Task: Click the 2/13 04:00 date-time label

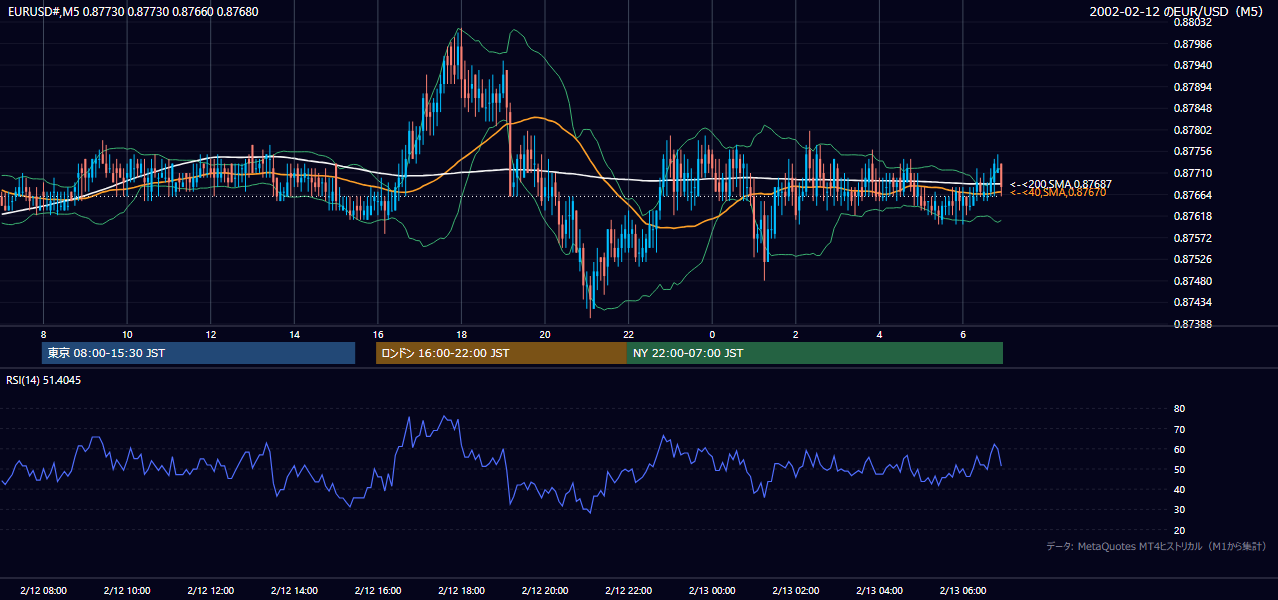Action: coord(879,591)
